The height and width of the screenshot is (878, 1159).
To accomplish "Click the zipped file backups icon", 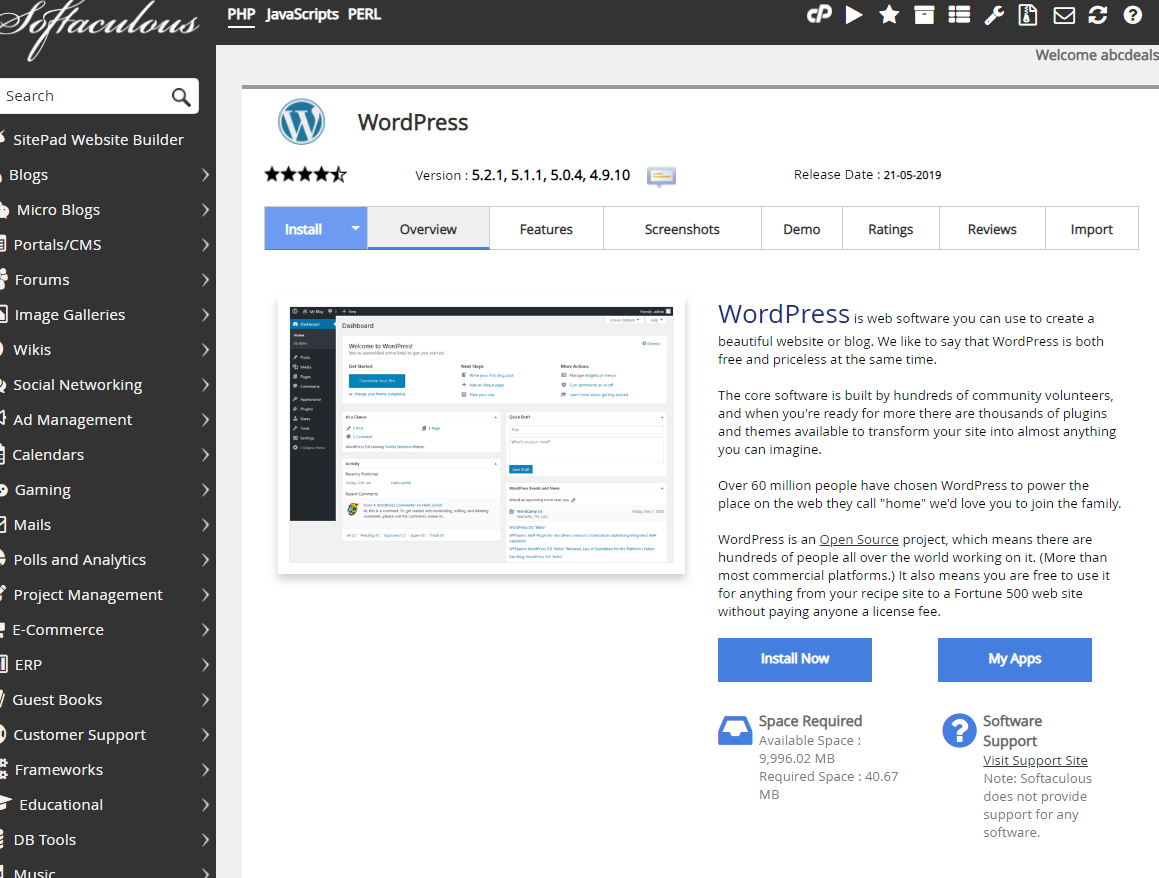I will [x=1028, y=15].
